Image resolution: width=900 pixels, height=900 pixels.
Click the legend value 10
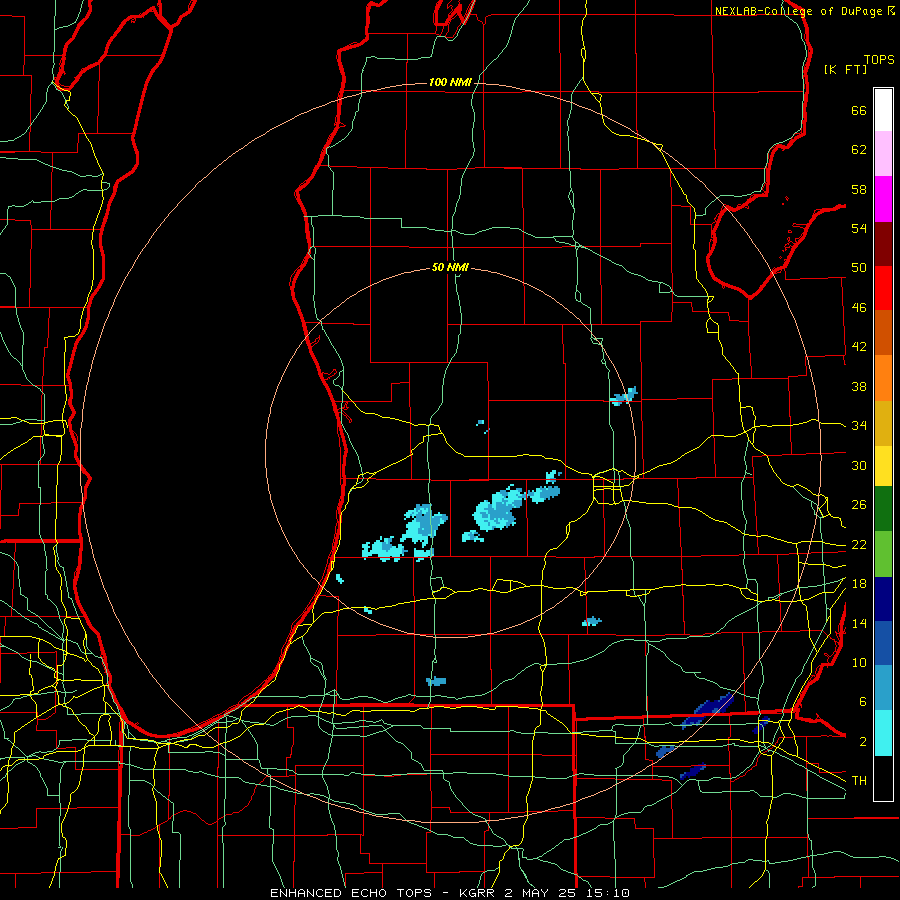[x=859, y=663]
